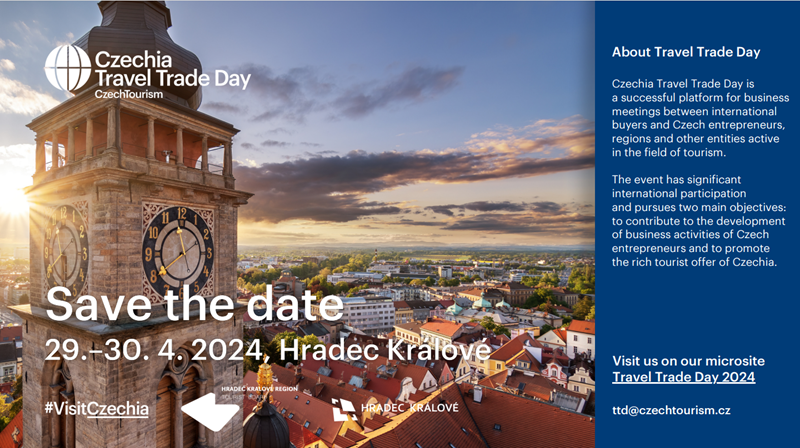Screen dimensions: 800x448
Task: Click the front clock face on the tower
Action: 178,252
